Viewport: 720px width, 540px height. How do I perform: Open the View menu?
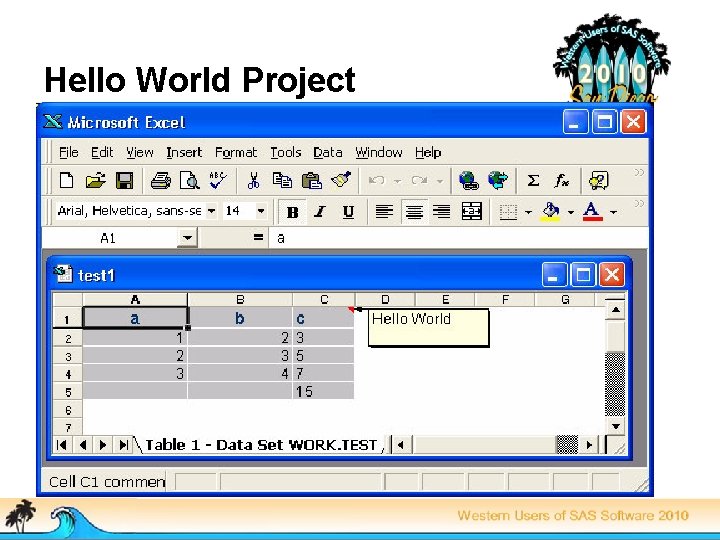[140, 152]
